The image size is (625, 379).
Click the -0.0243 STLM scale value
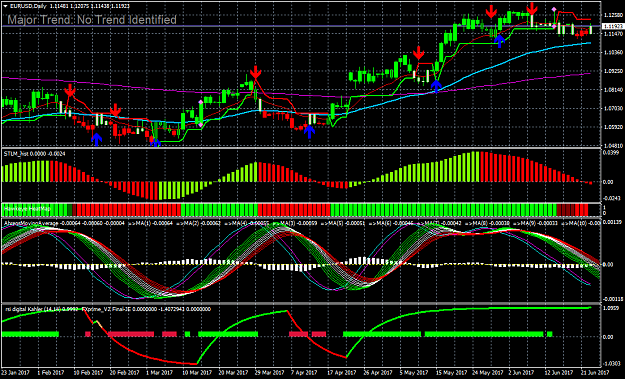tap(610, 198)
